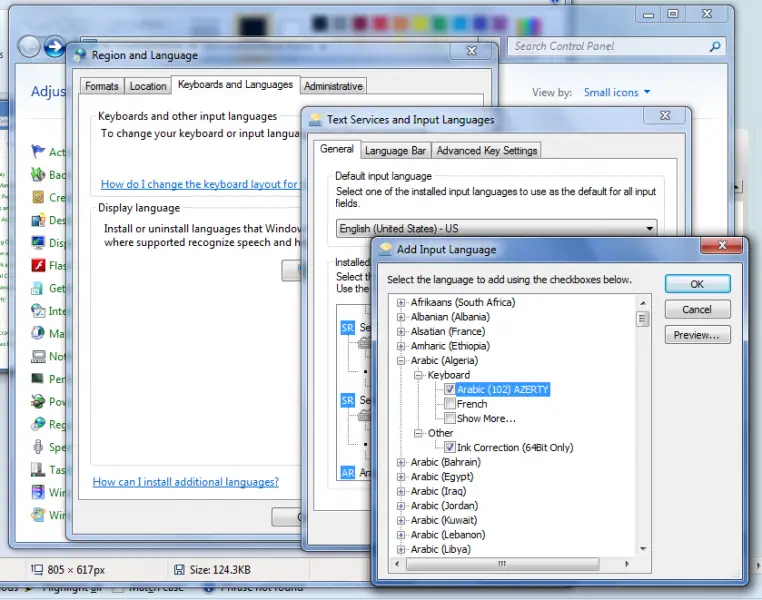This screenshot has height=600, width=762.
Task: Select the General tab in Text Services
Action: (x=336, y=149)
